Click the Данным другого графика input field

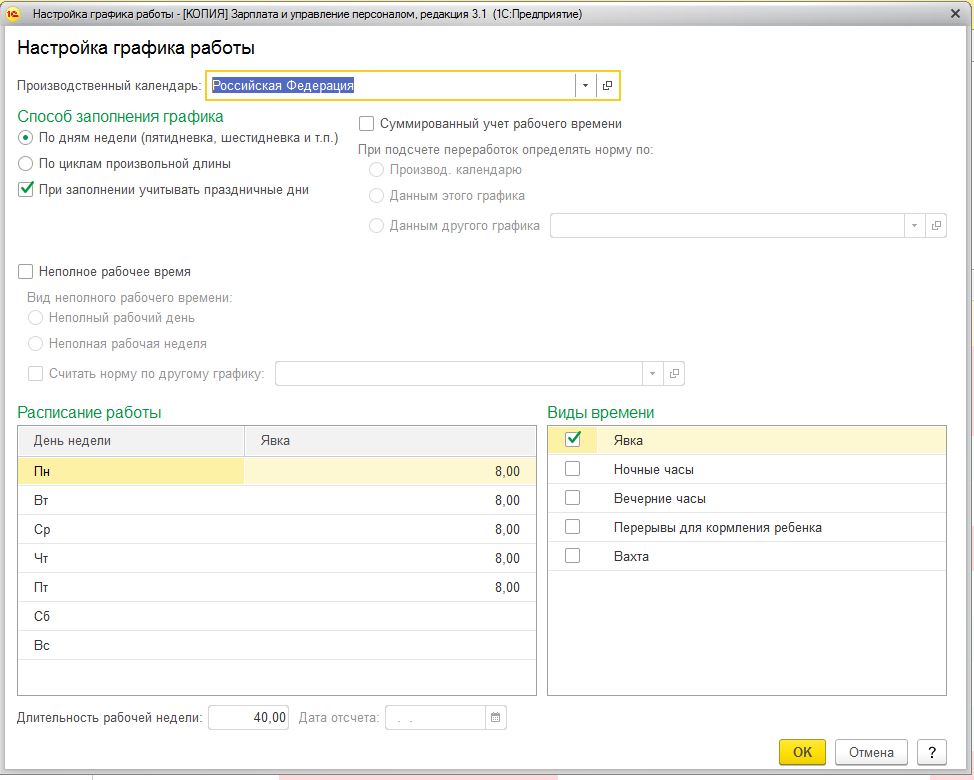point(727,225)
